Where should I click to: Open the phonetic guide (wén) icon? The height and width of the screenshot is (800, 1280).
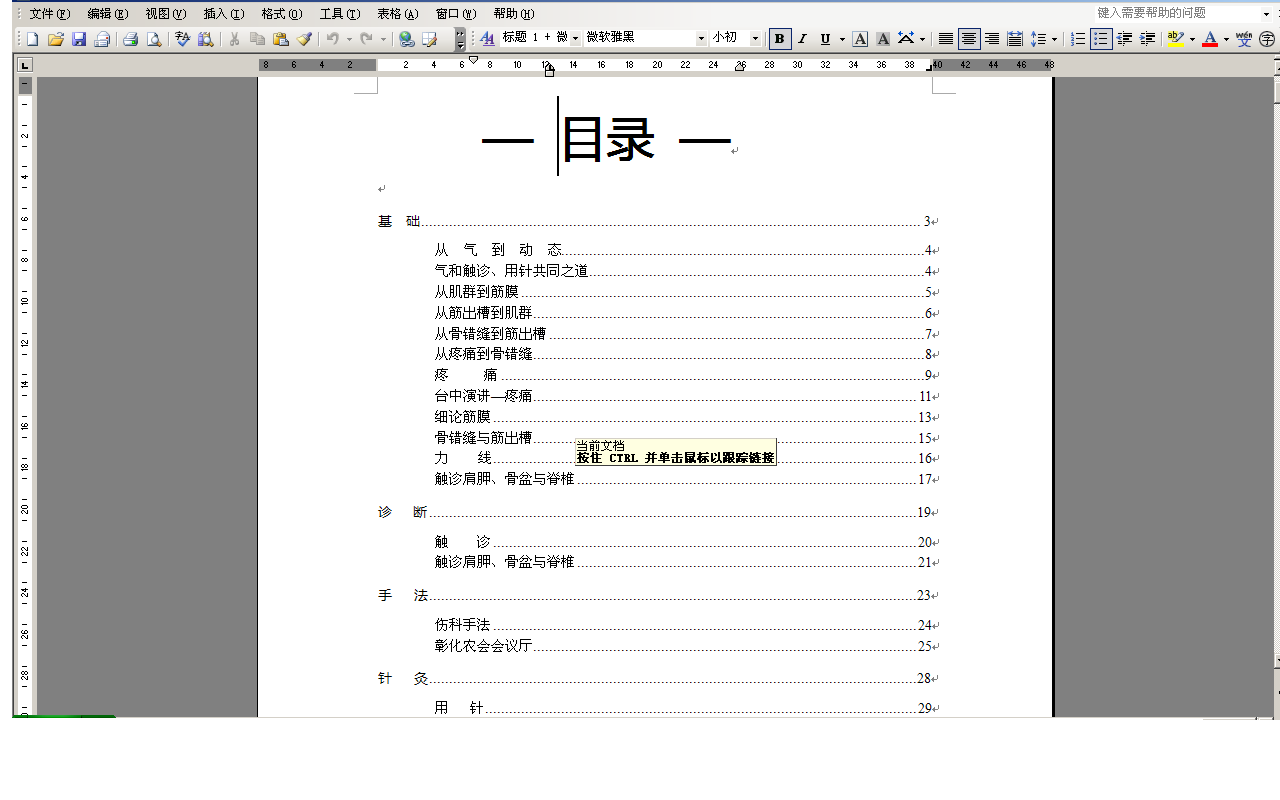click(x=1244, y=39)
